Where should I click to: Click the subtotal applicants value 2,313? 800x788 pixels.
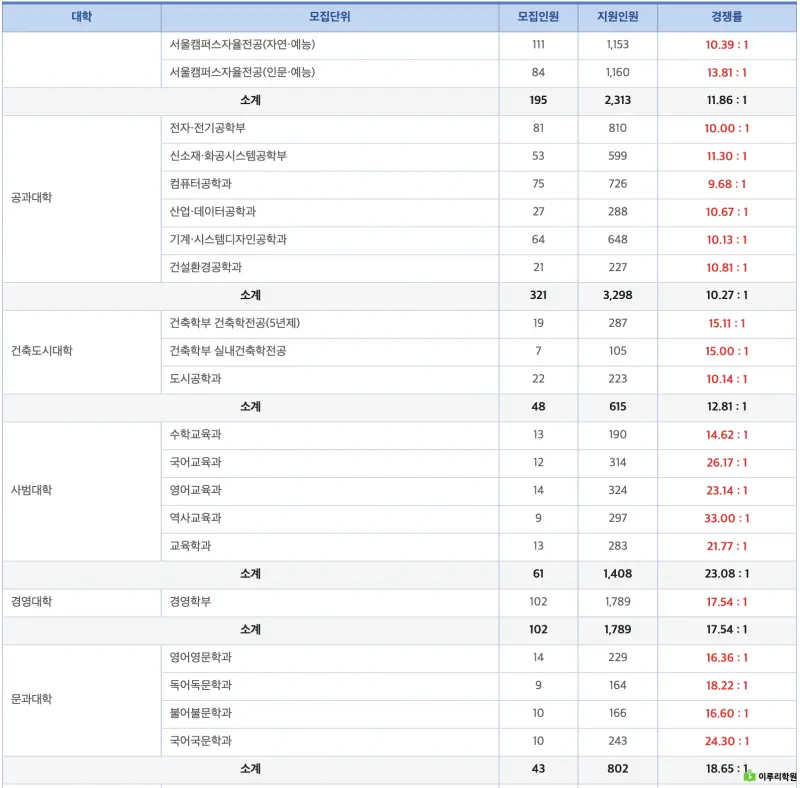617,100
